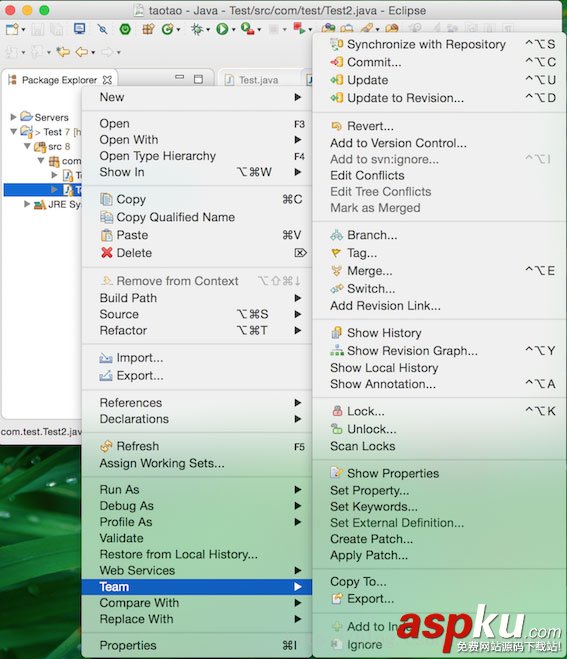The image size is (567, 659).
Task: Click the Show Revision Graph icon
Action: coord(337,350)
